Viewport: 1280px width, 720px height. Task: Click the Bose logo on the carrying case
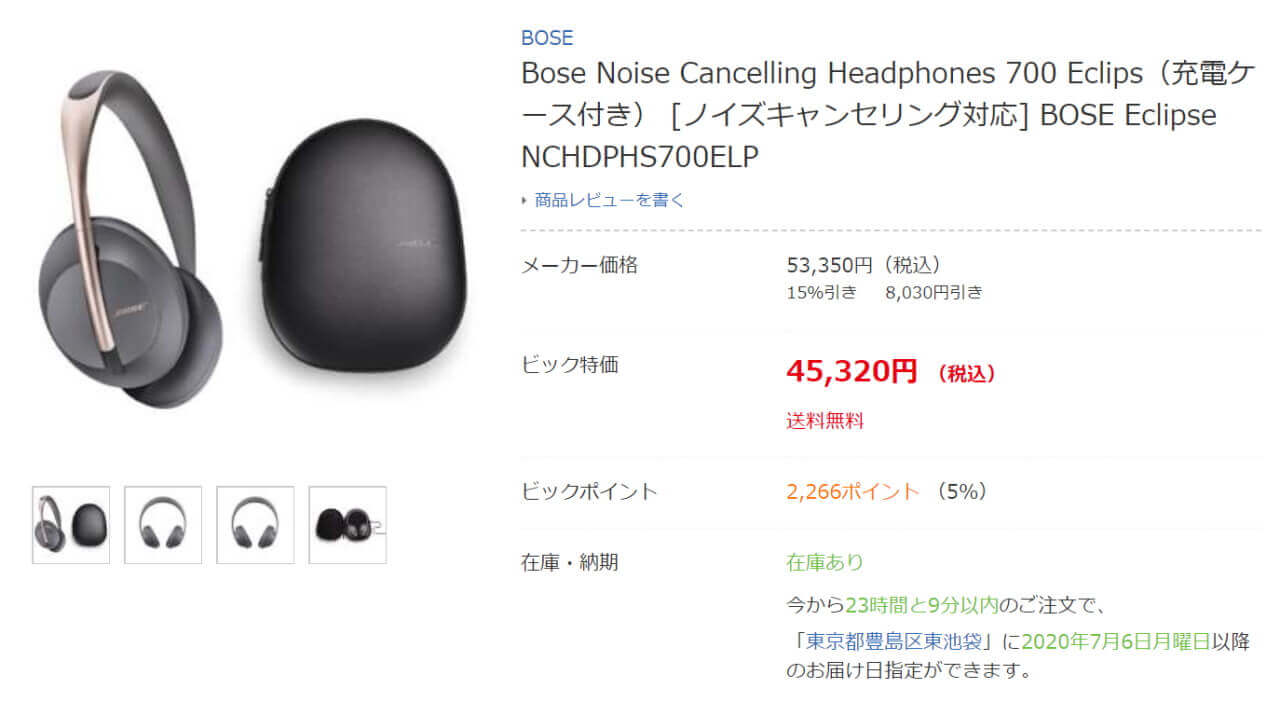pos(414,243)
